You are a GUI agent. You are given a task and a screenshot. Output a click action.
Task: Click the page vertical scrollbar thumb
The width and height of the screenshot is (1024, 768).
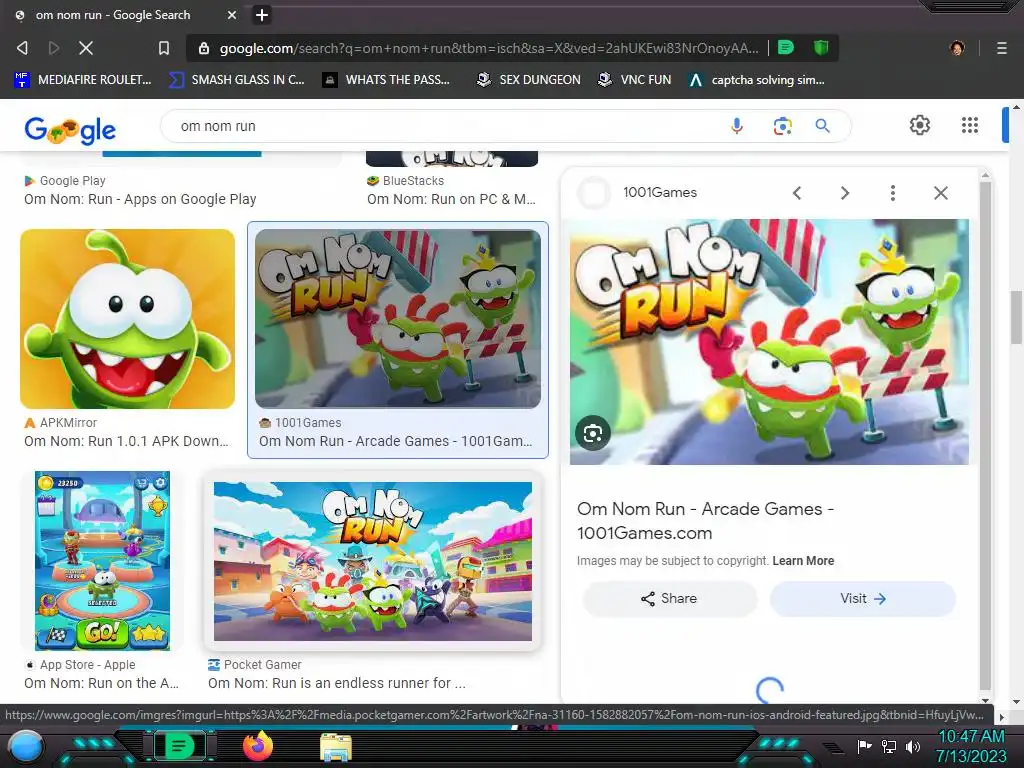[1017, 317]
